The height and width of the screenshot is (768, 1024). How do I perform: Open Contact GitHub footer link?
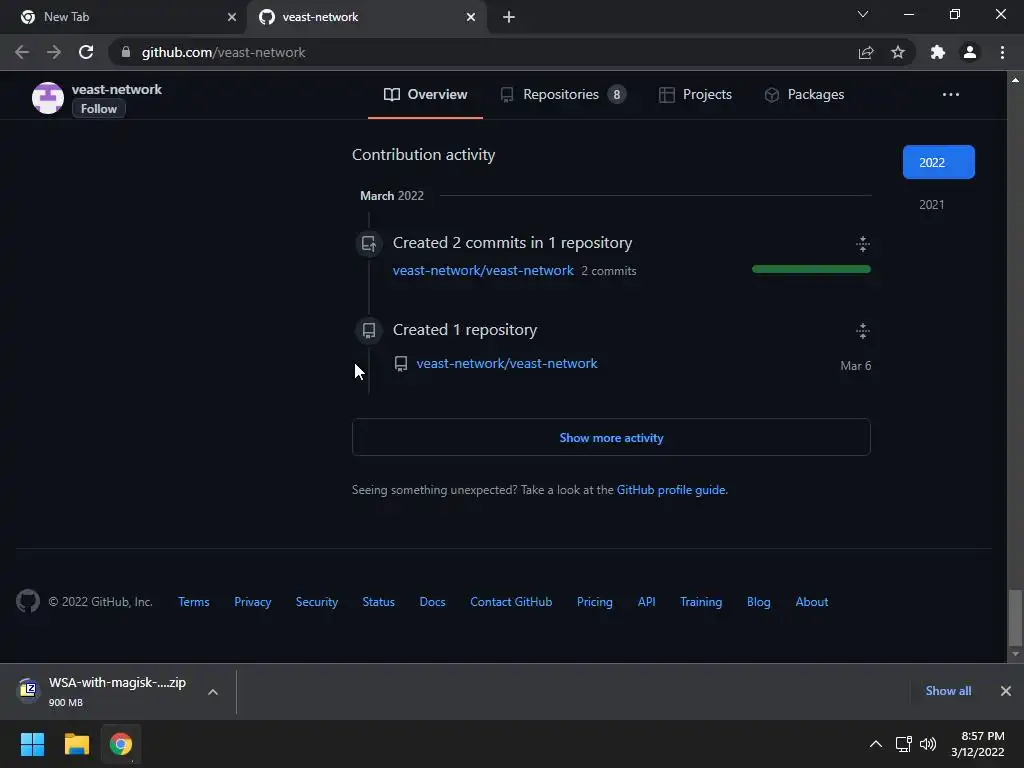[511, 602]
